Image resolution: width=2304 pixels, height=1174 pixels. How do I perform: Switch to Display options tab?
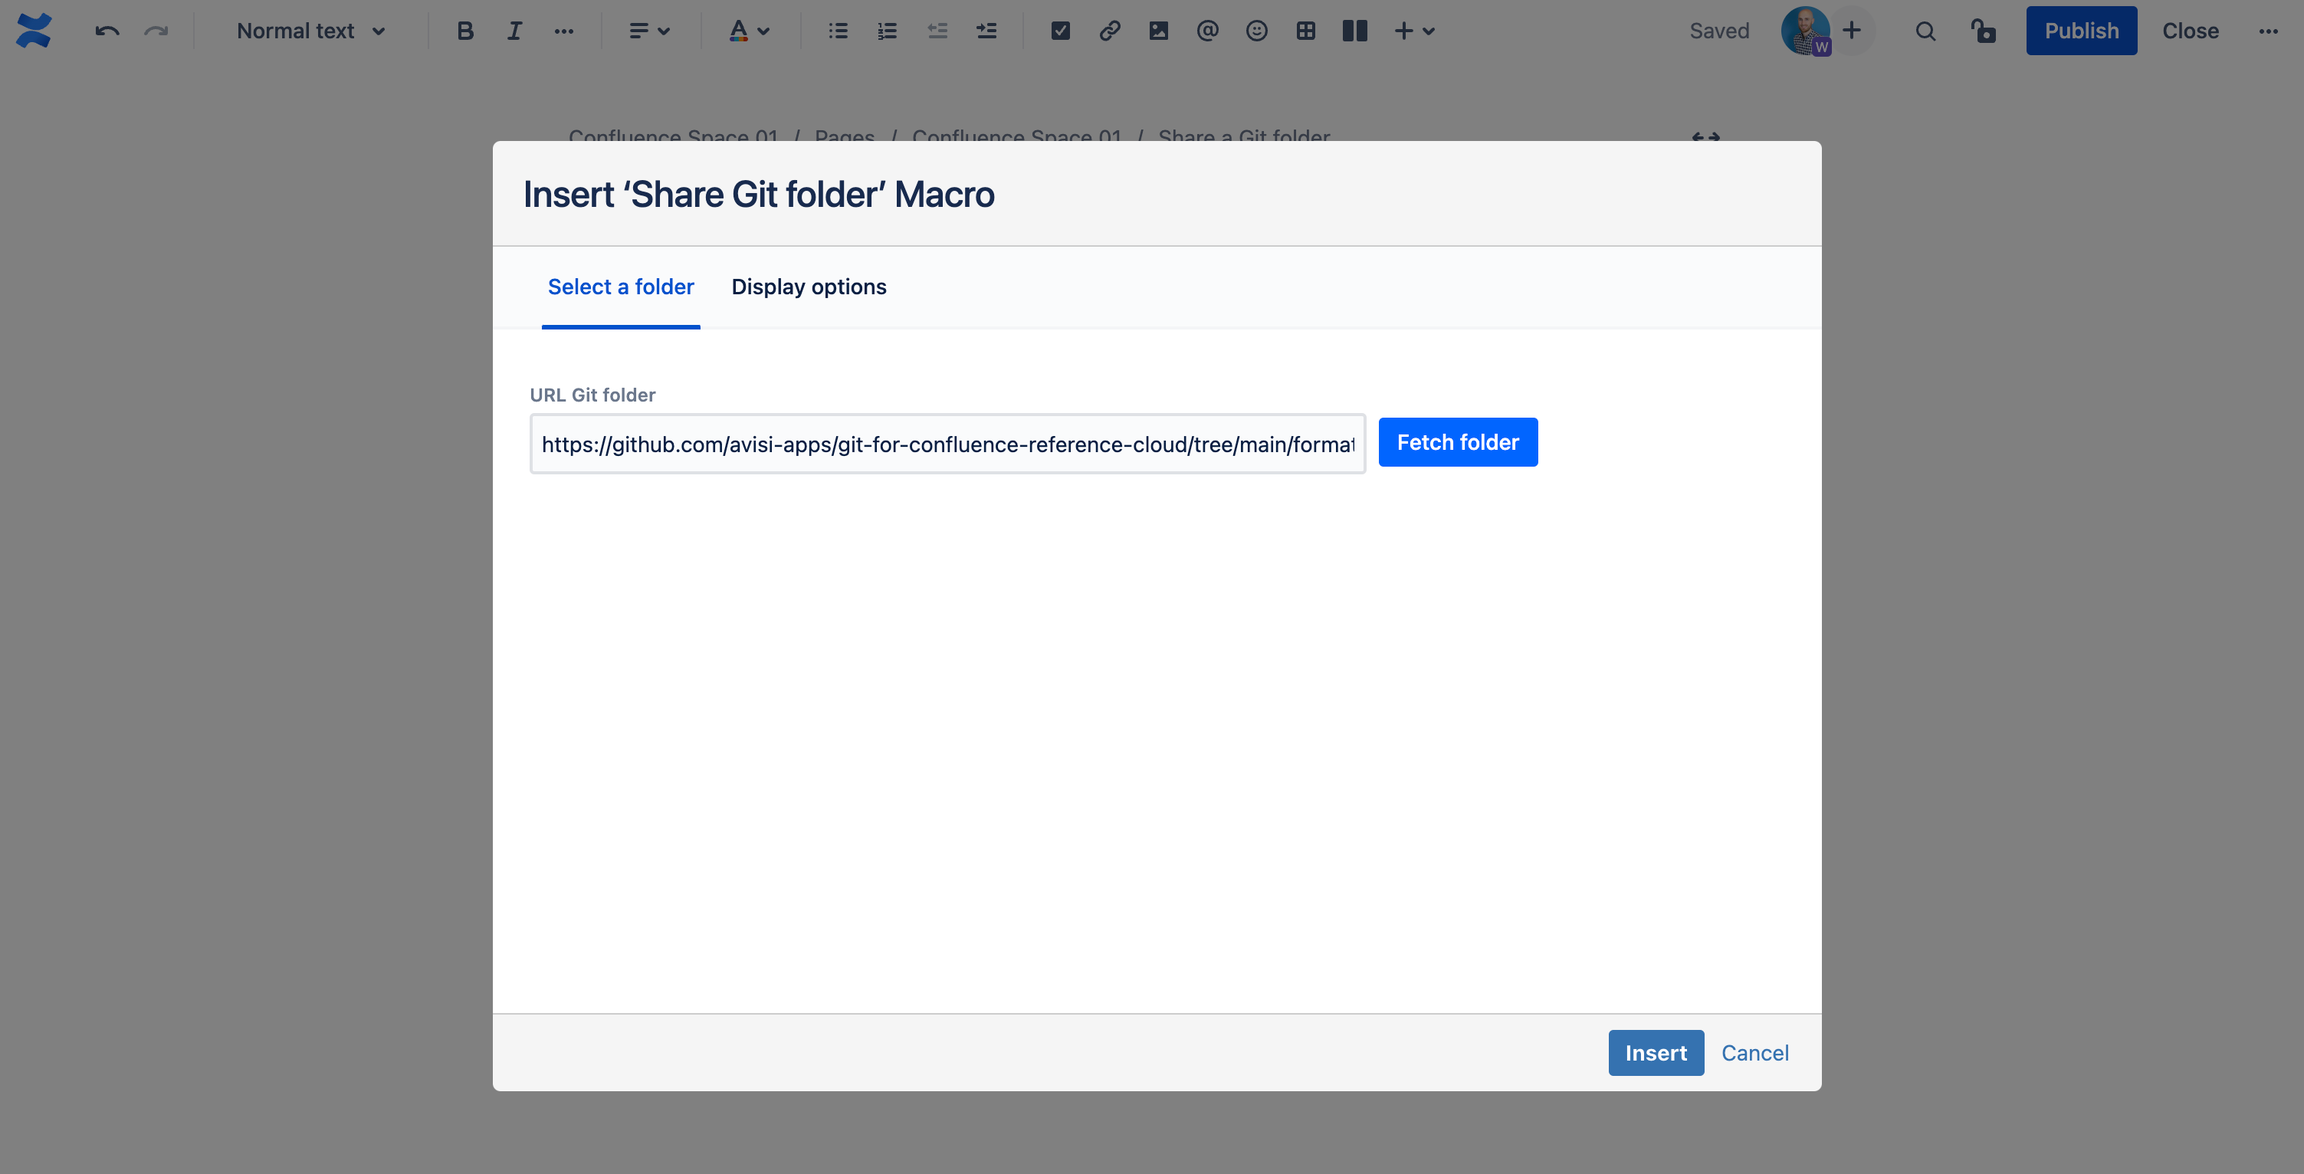808,287
